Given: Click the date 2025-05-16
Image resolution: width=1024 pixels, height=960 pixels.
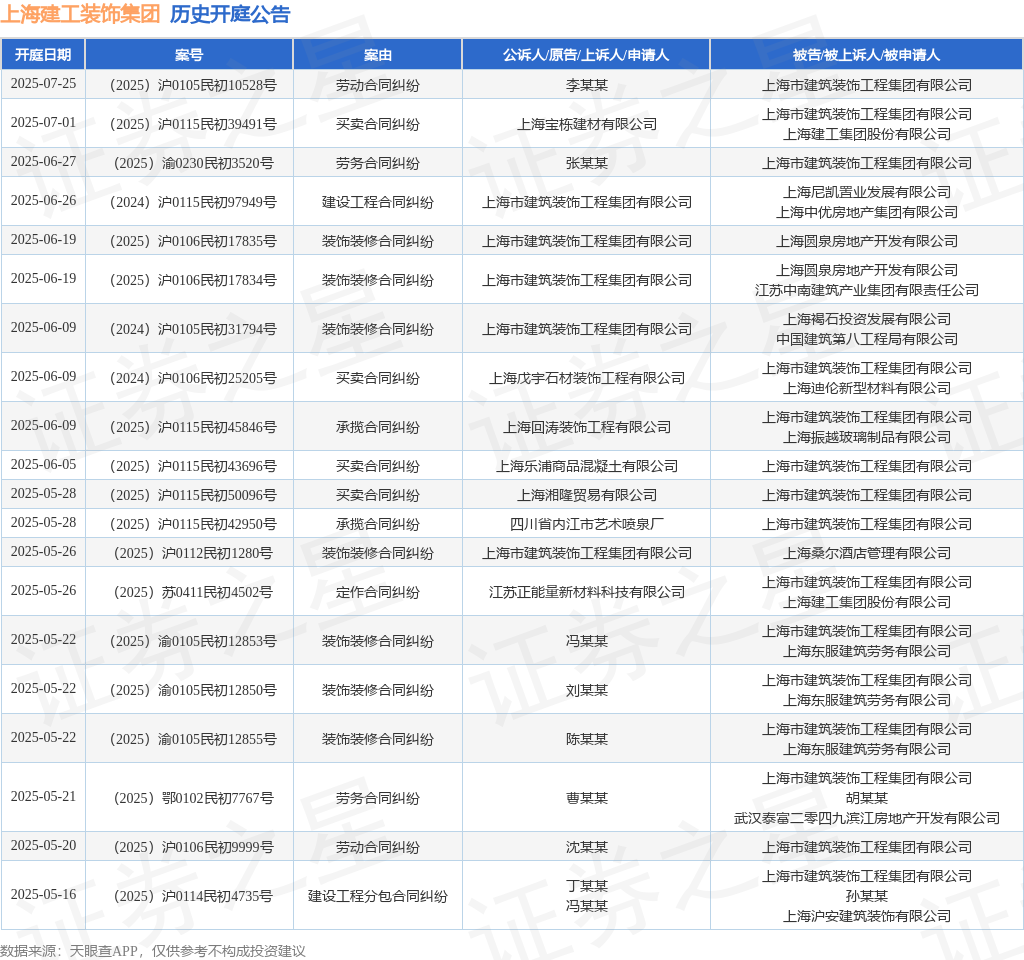Looking at the screenshot, I should click(43, 895).
